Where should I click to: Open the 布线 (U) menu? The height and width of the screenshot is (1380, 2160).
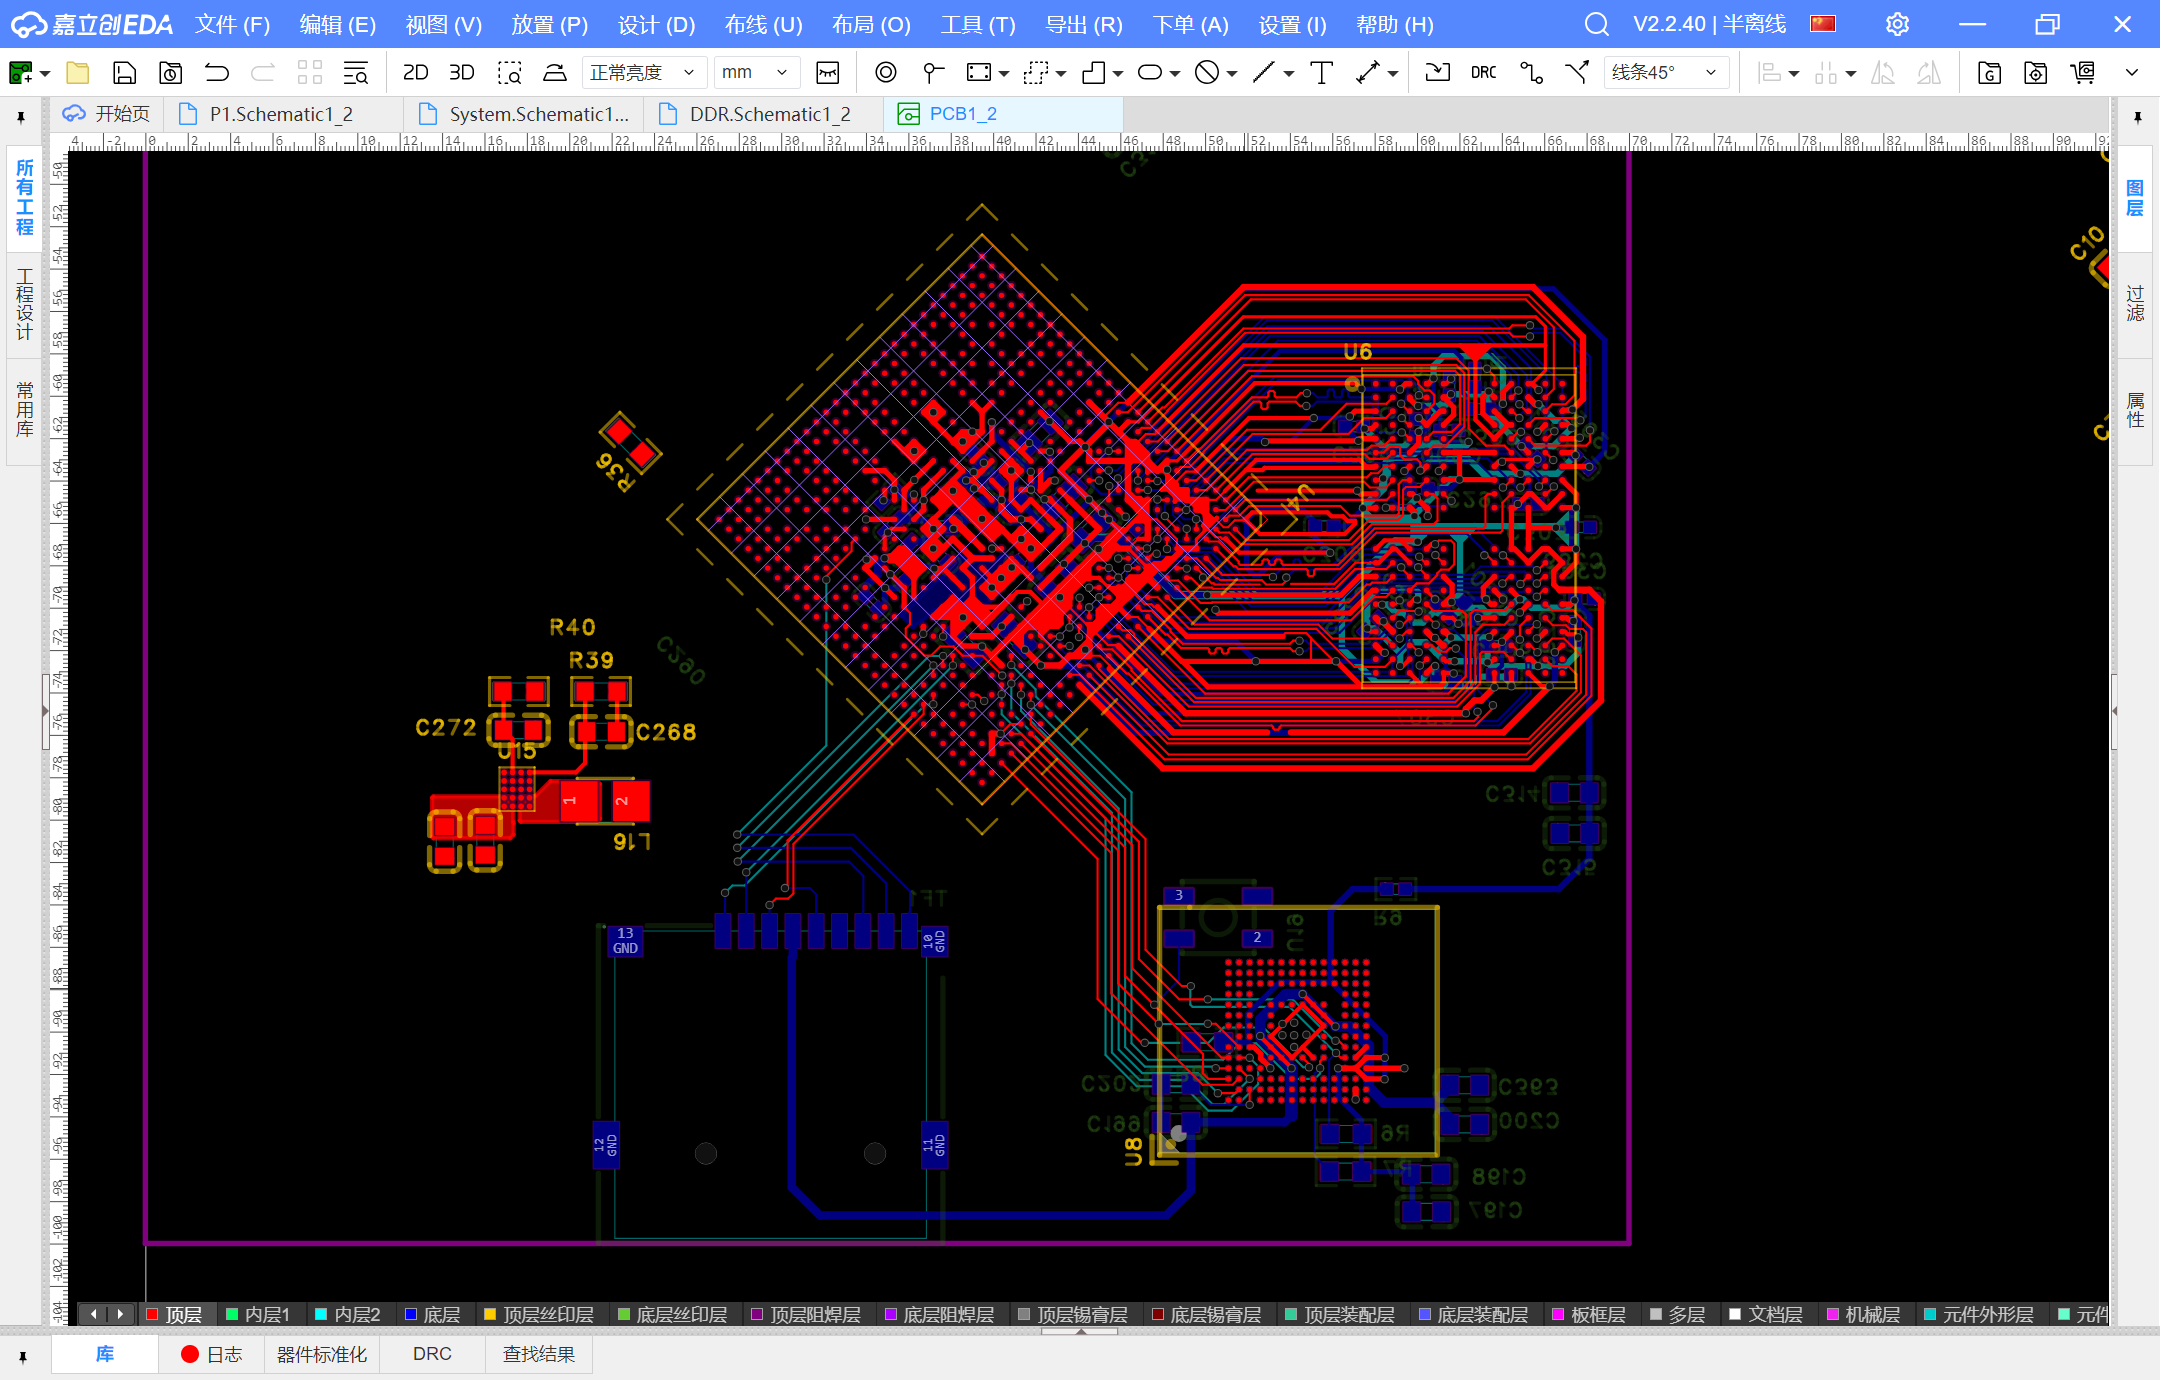[763, 25]
